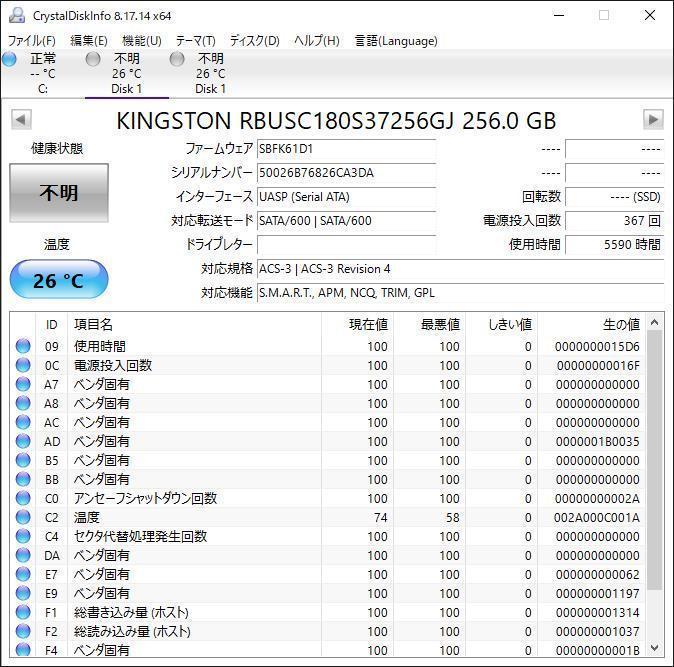Click the status orb of attribute AD

click(23, 441)
